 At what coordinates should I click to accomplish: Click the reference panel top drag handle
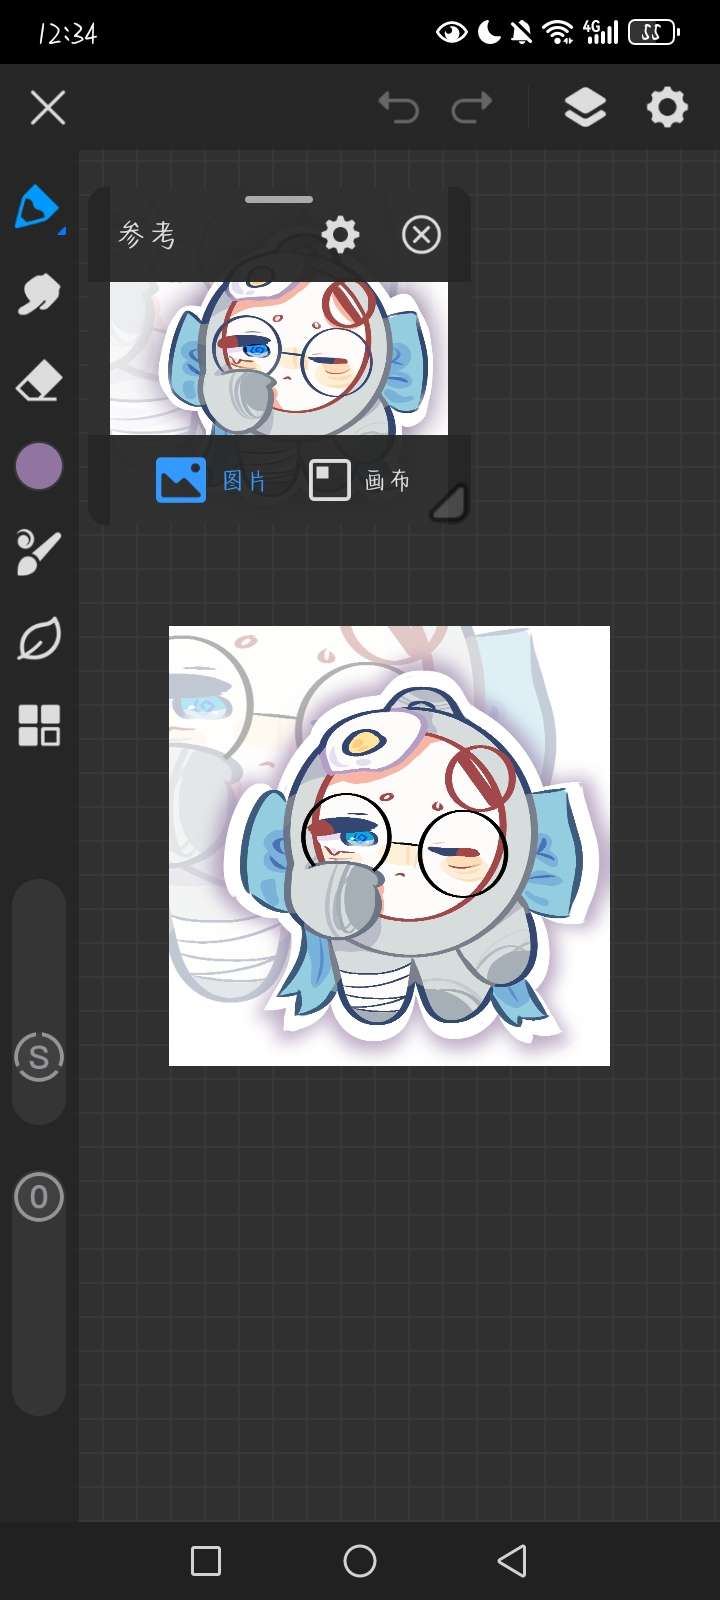click(x=279, y=200)
